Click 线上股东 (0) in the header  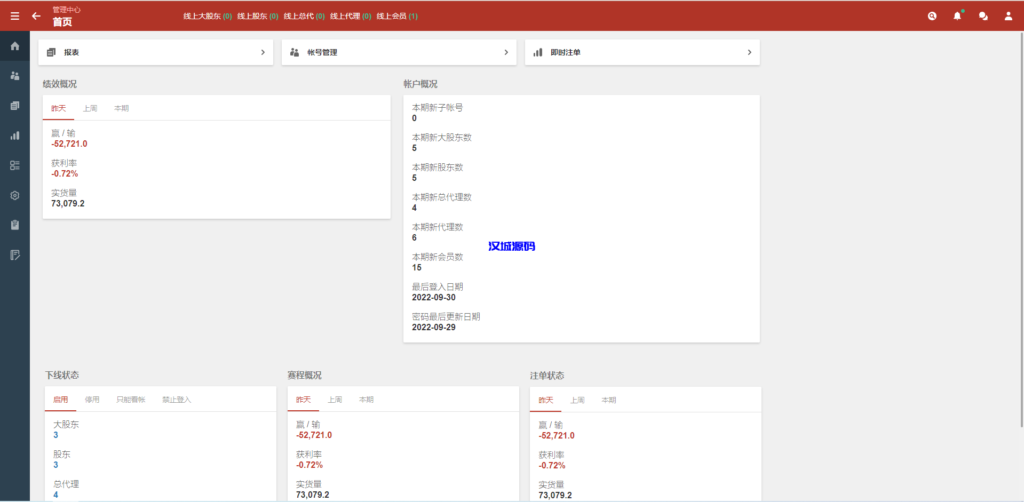[258, 16]
